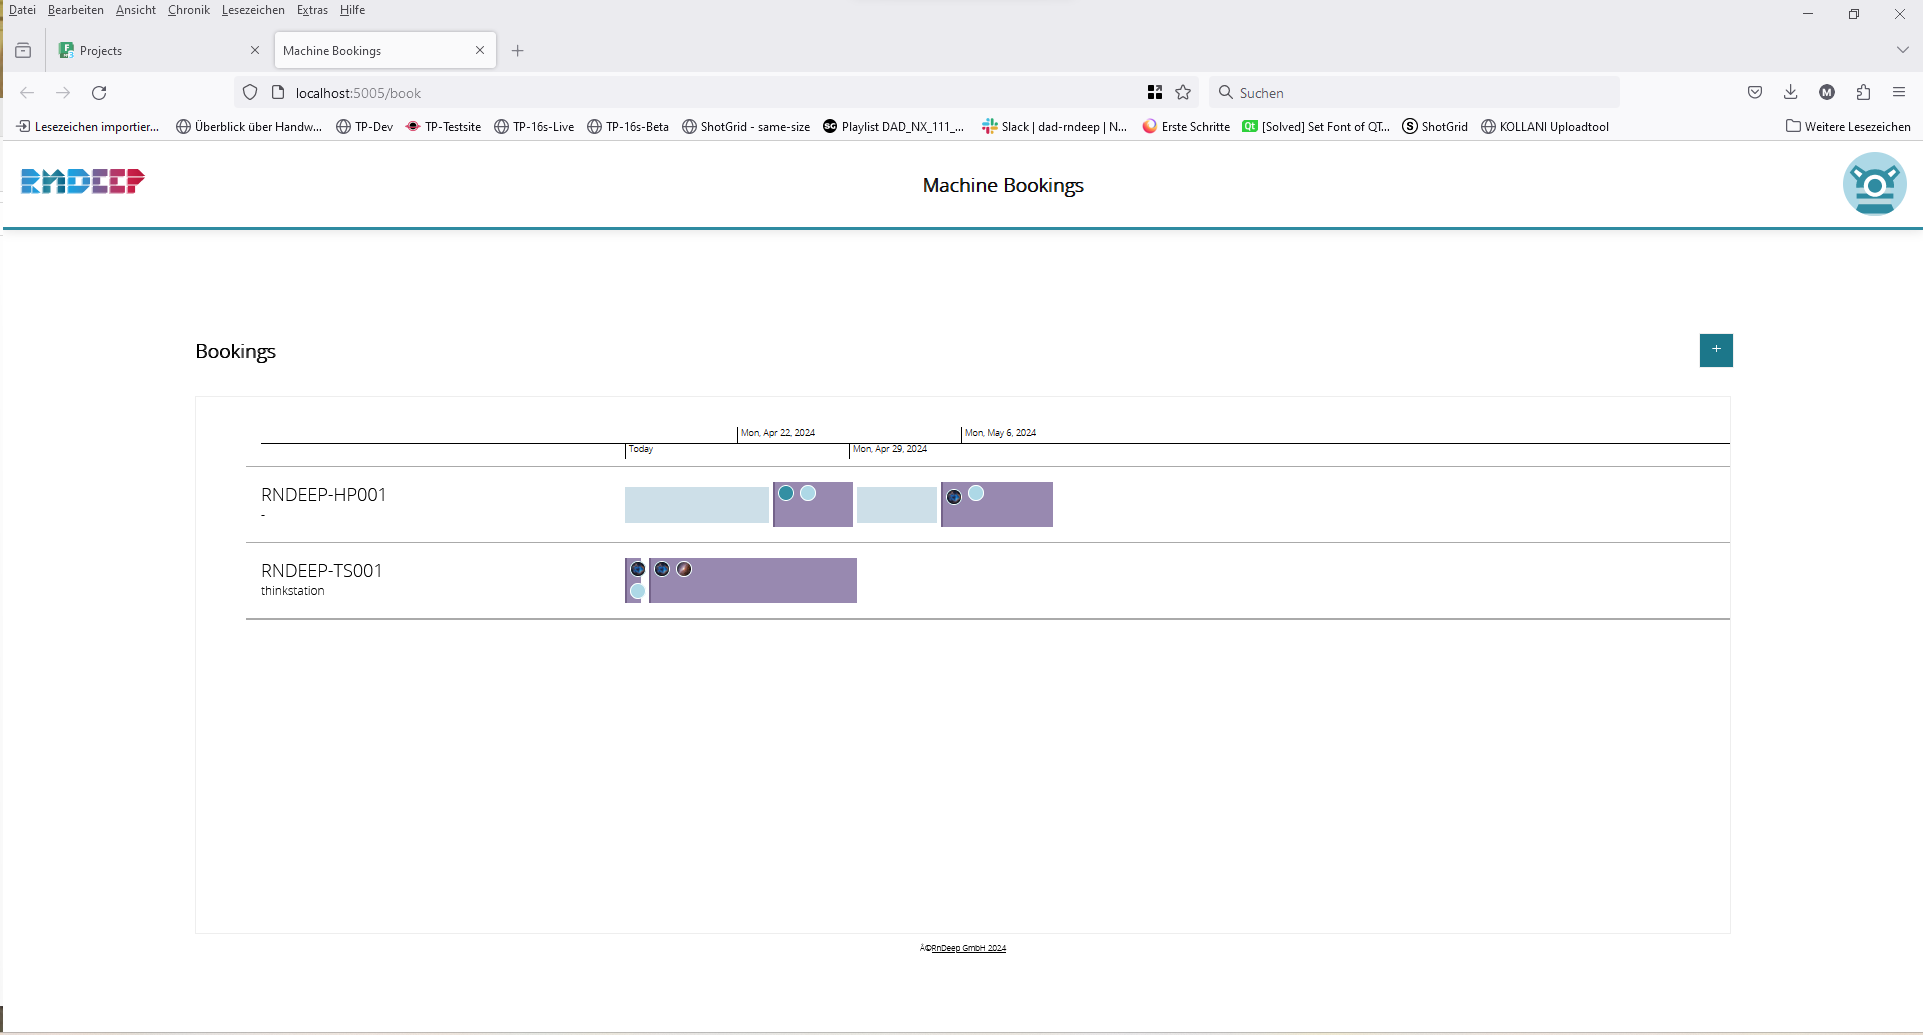The image size is (1923, 1035).
Task: Open the ShotGrid - same-size bookmark
Action: [746, 127]
